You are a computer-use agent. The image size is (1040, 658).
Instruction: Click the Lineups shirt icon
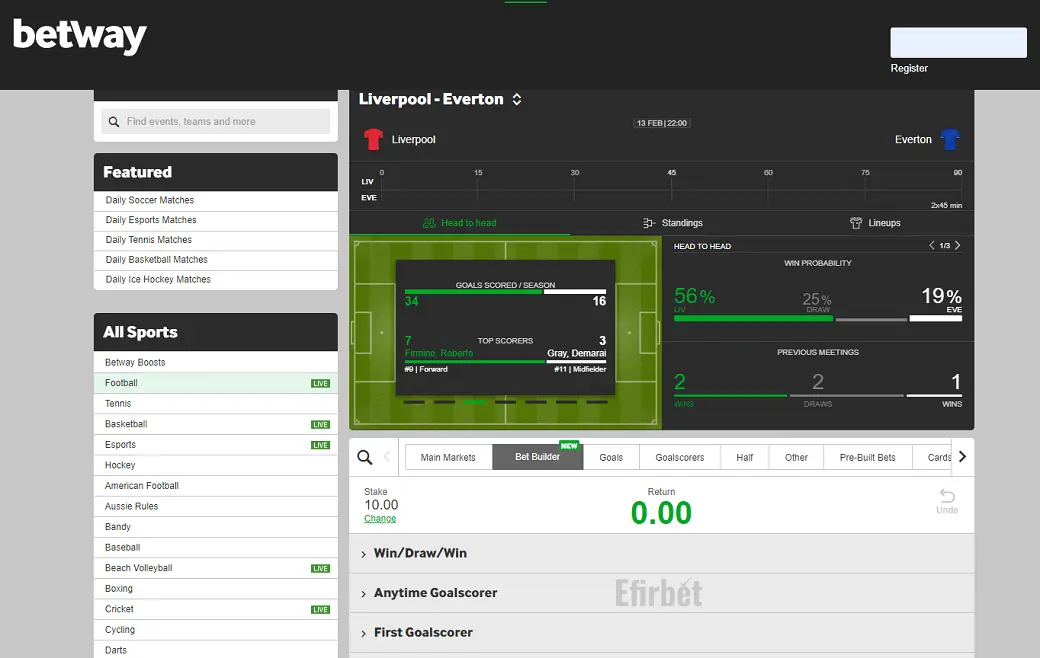(x=856, y=223)
